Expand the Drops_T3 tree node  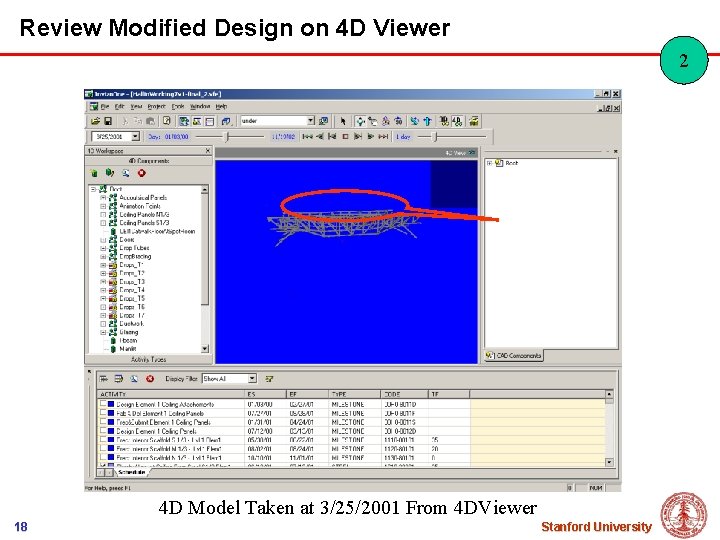[x=103, y=281]
